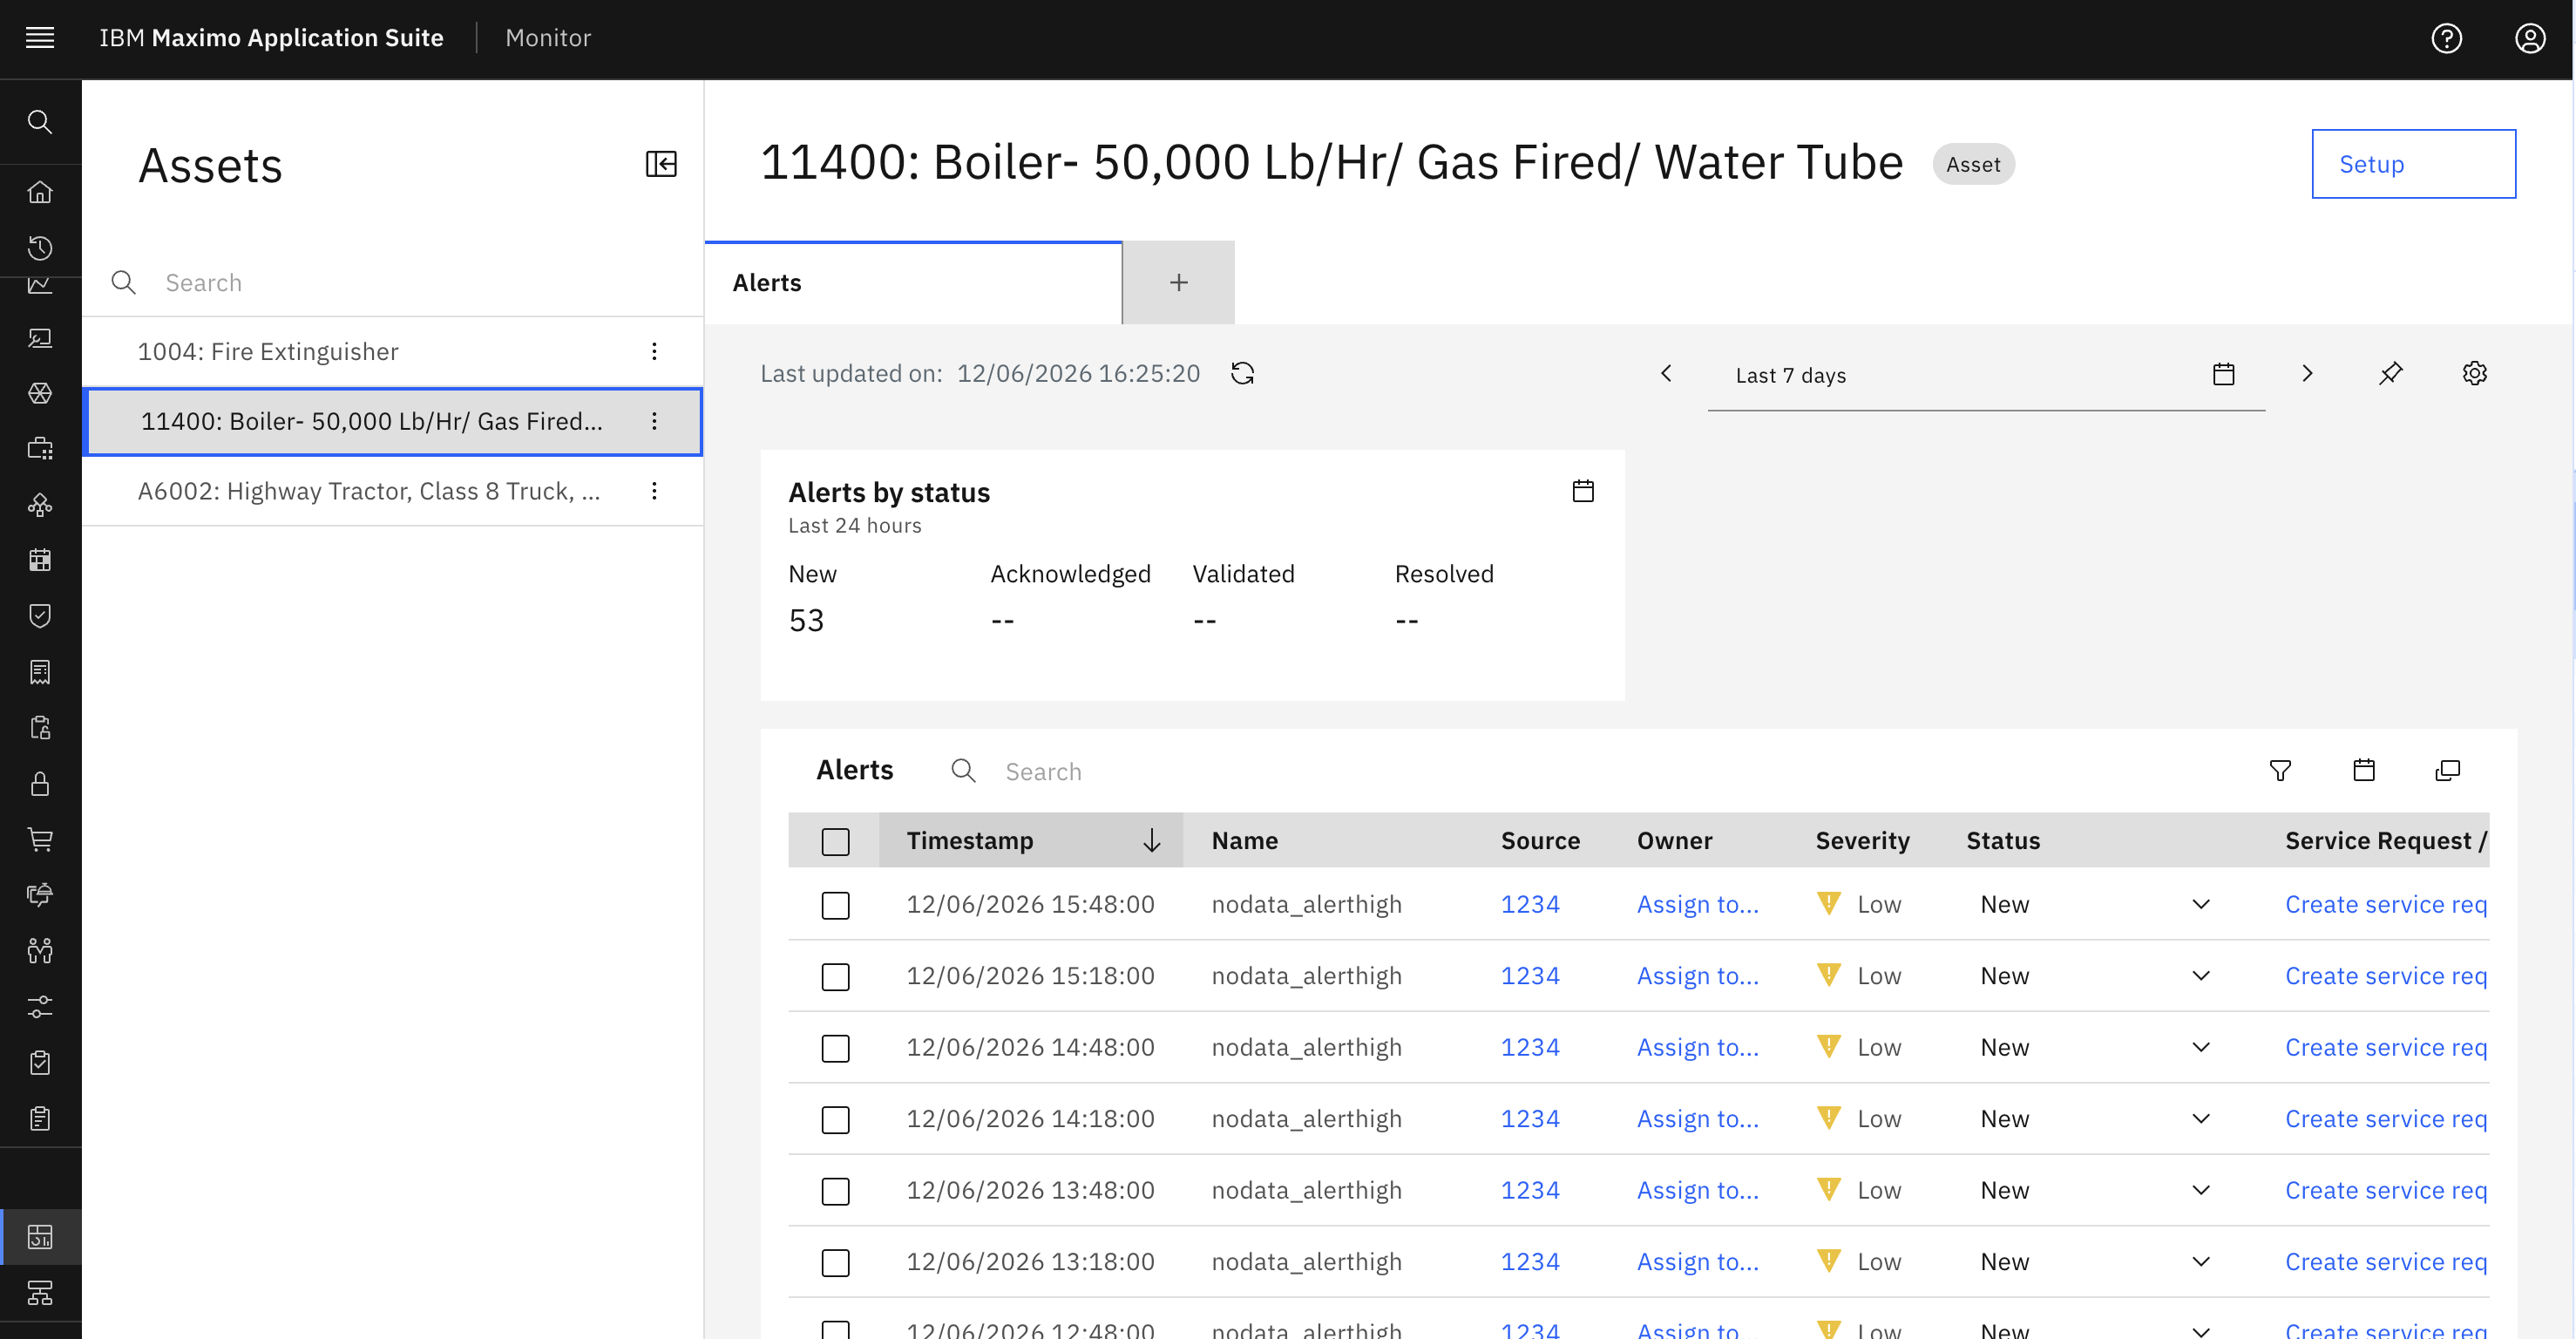Open the alerts table filter

(x=2280, y=770)
